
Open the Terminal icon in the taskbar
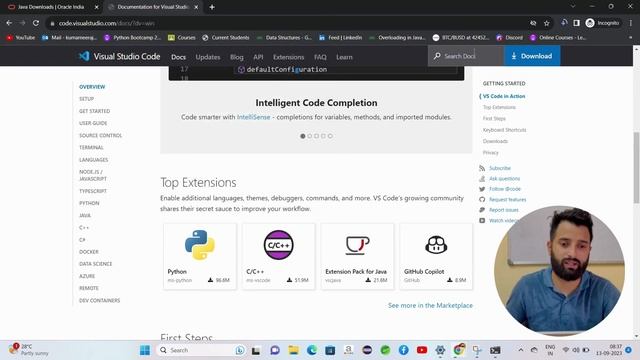[x=495, y=350]
